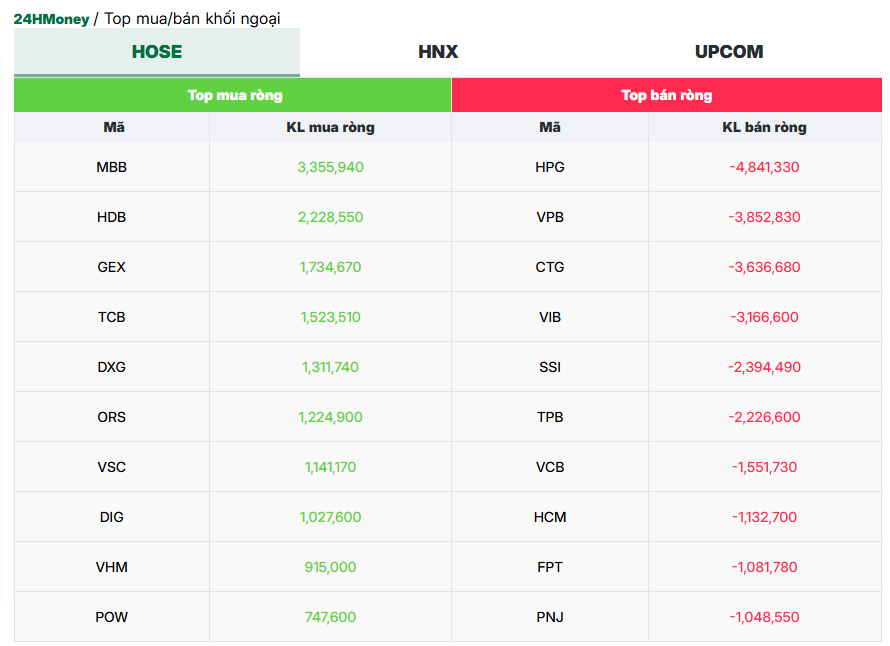Click net sell value -1,081,780

tap(765, 567)
